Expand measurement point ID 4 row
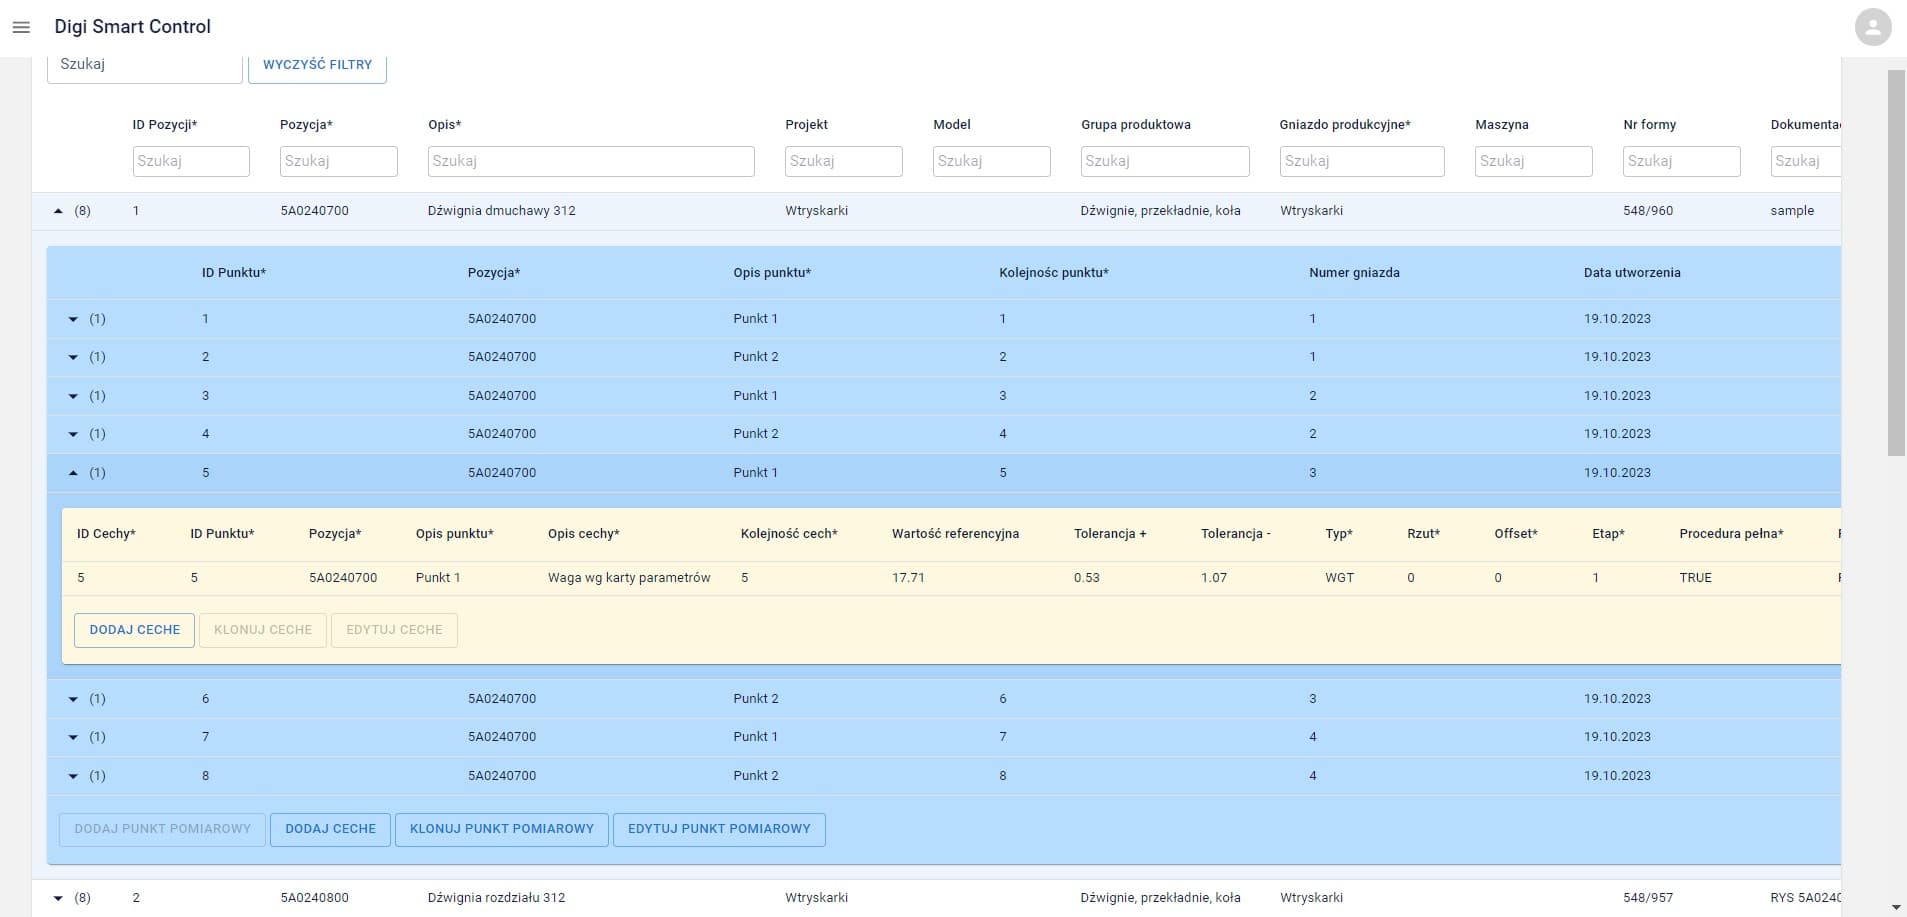Viewport: 1907px width, 917px height. click(73, 434)
